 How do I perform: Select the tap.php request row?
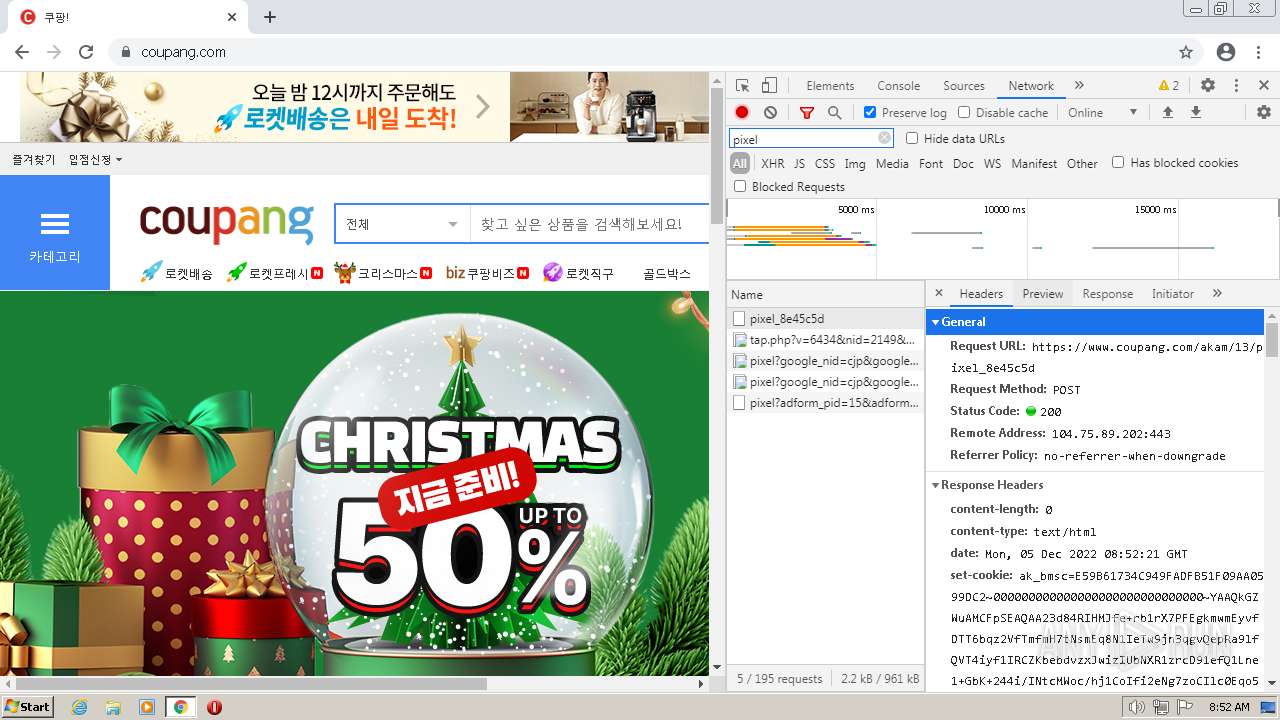(x=825, y=340)
